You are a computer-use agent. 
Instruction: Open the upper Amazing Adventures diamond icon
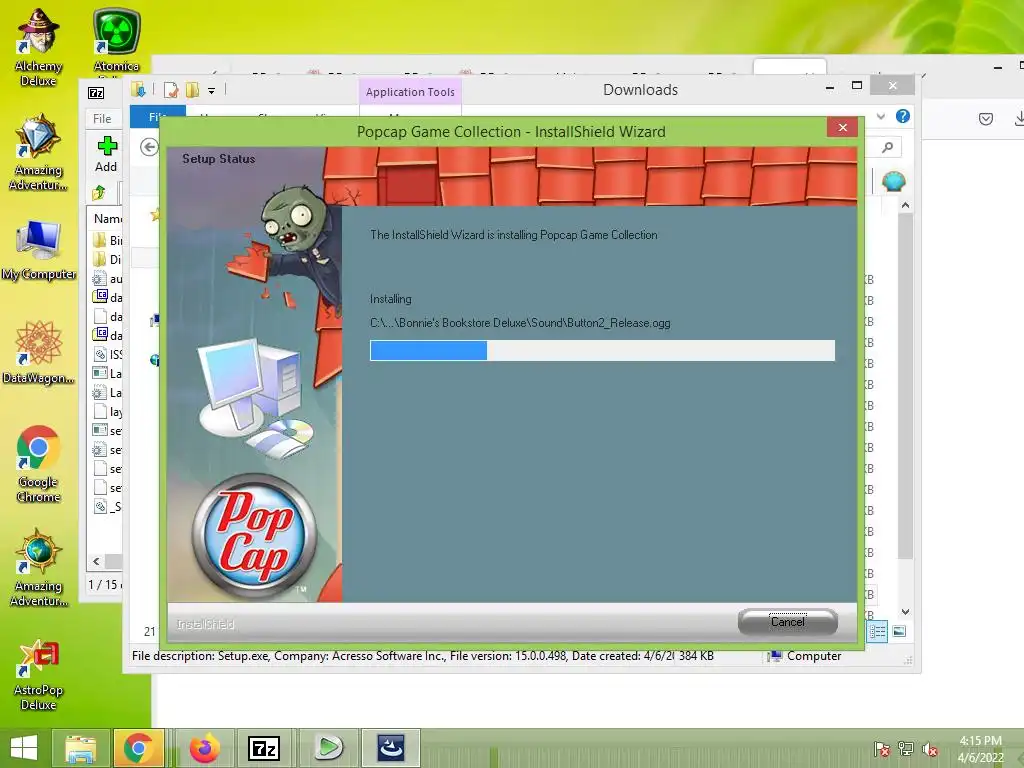pos(38,152)
